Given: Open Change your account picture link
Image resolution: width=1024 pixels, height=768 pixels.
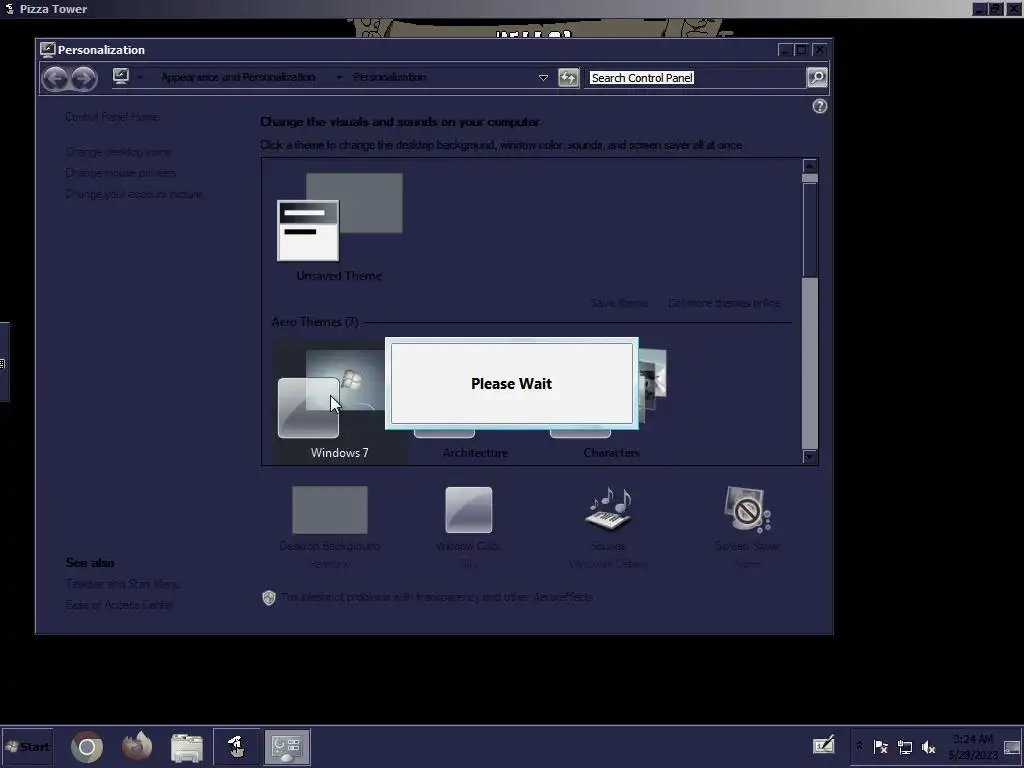Looking at the screenshot, I should coord(133,194).
